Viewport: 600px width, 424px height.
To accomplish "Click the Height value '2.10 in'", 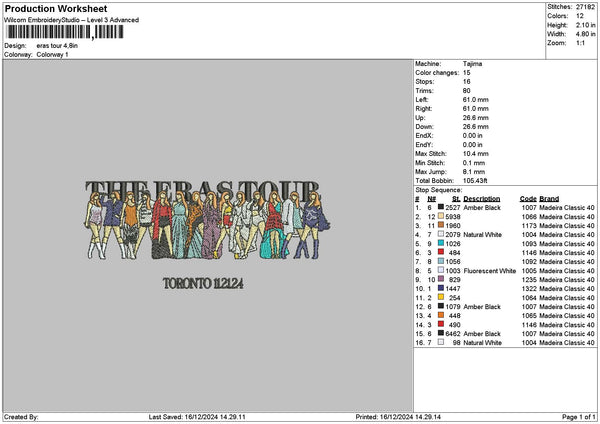I will coord(585,25).
